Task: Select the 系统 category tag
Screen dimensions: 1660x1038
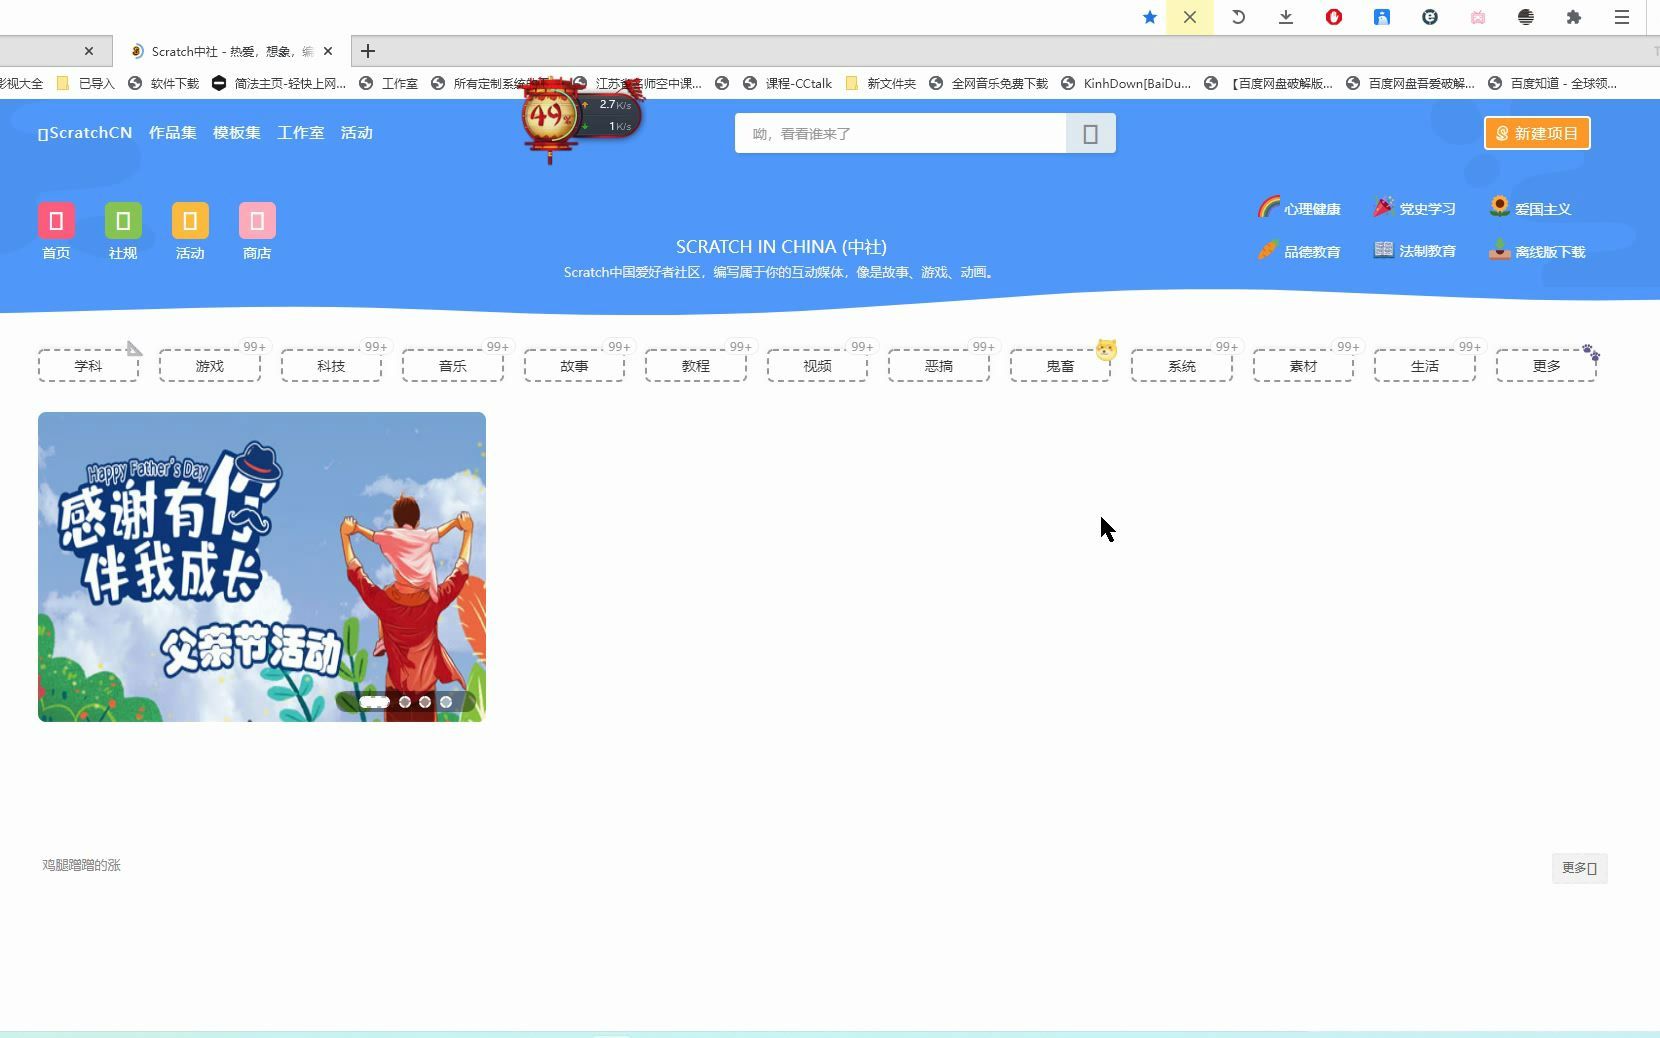Action: point(1182,366)
